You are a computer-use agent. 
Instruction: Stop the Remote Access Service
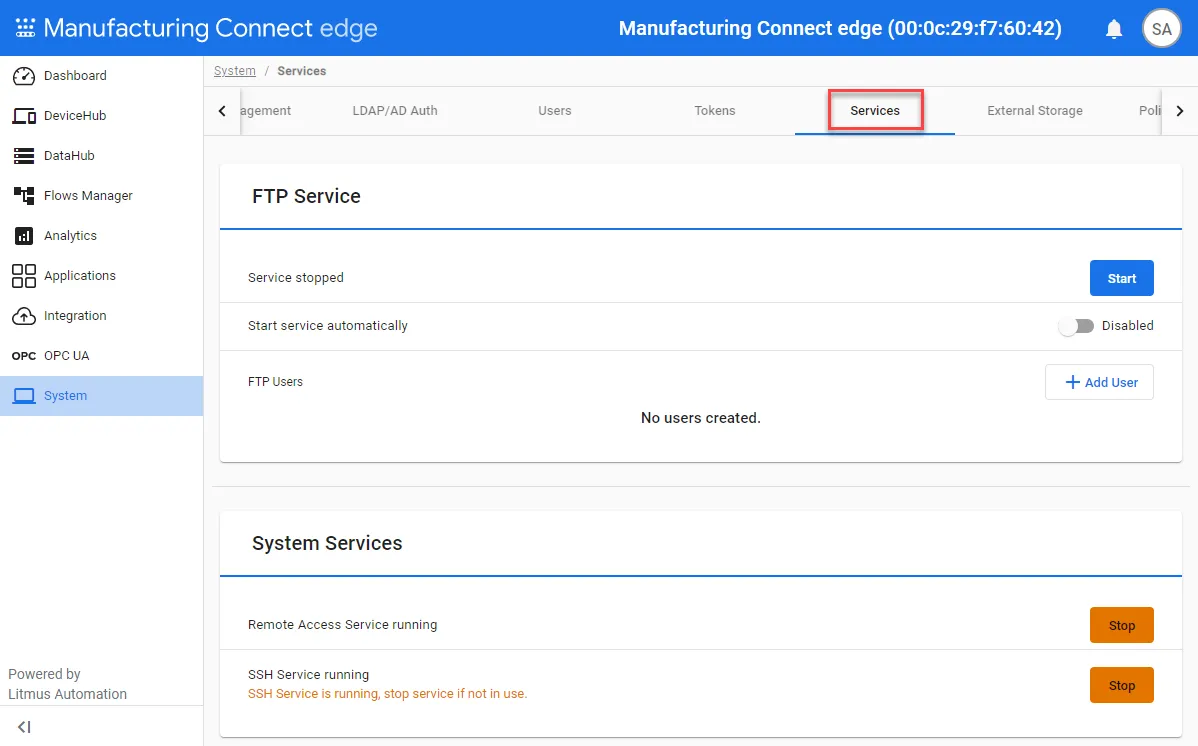point(1121,625)
